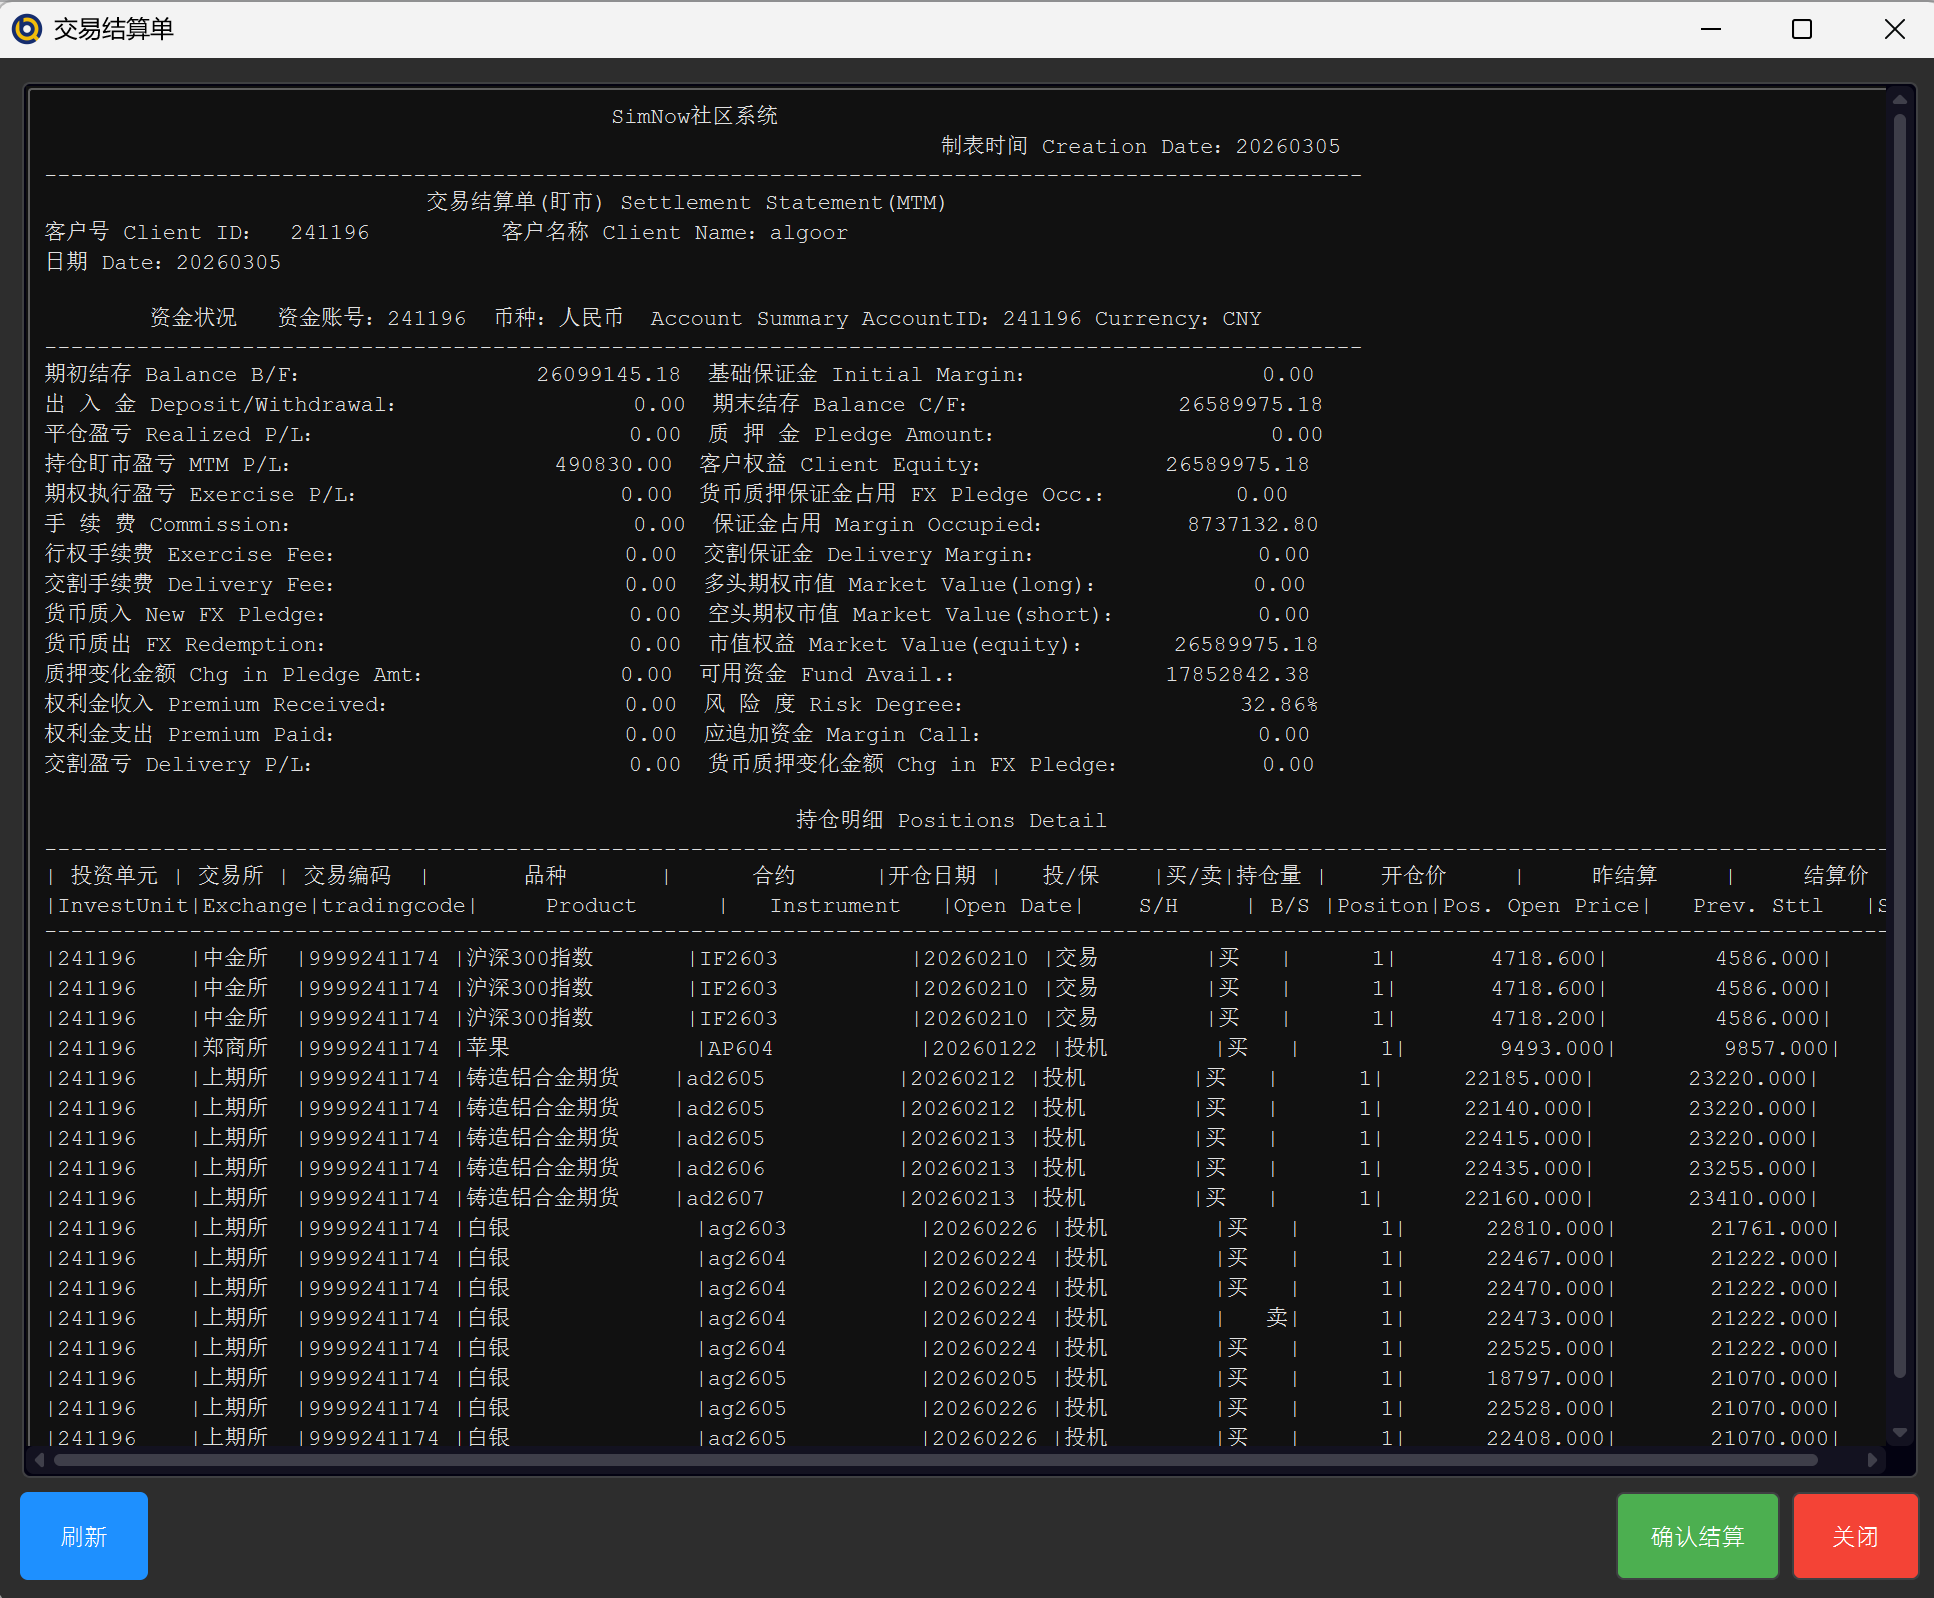Screen dimensions: 1934x1598
Task: Click the AP604 apple contract row
Action: [740, 1048]
